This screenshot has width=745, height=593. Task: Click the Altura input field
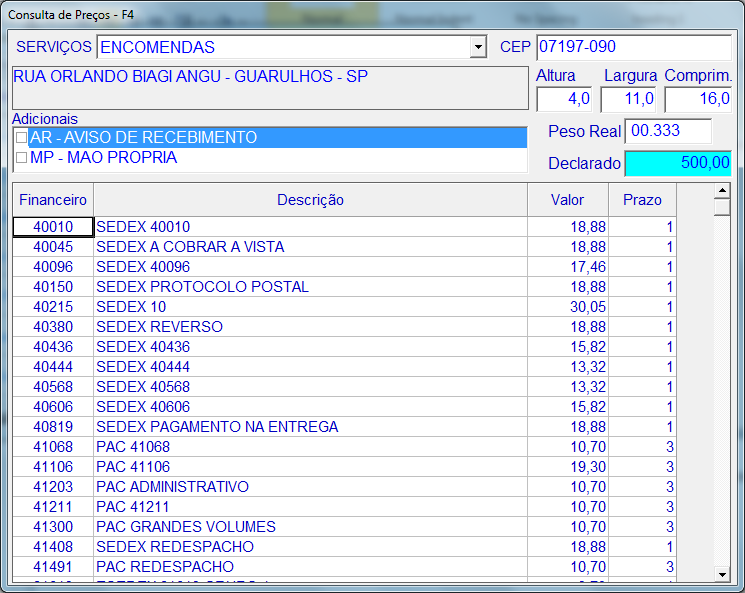tap(564, 99)
